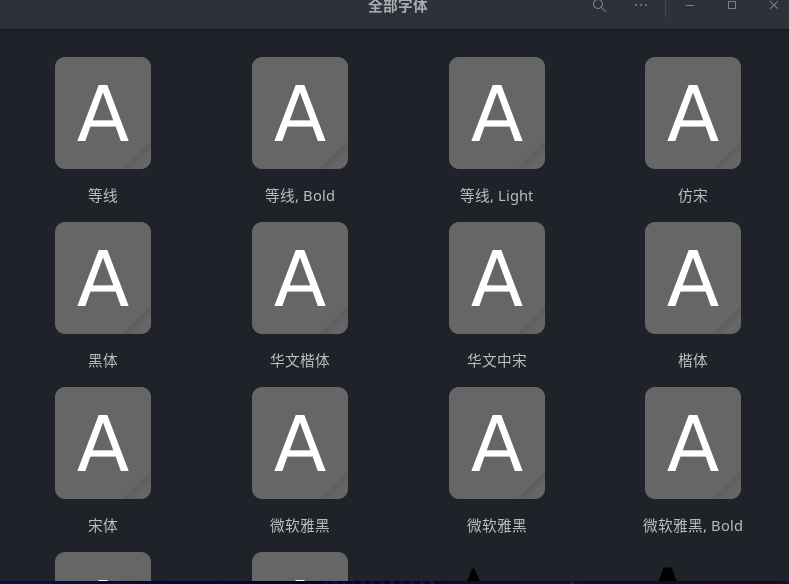Click the 宋体 font name text

point(103,526)
